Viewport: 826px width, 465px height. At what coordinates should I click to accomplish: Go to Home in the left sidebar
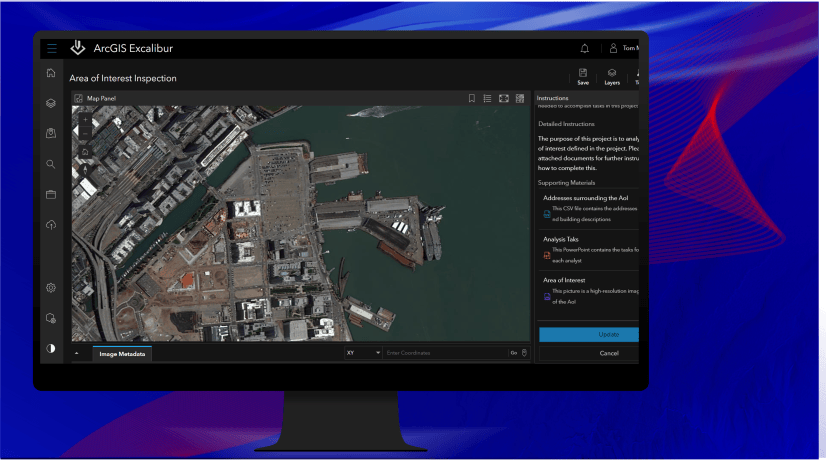coord(51,73)
